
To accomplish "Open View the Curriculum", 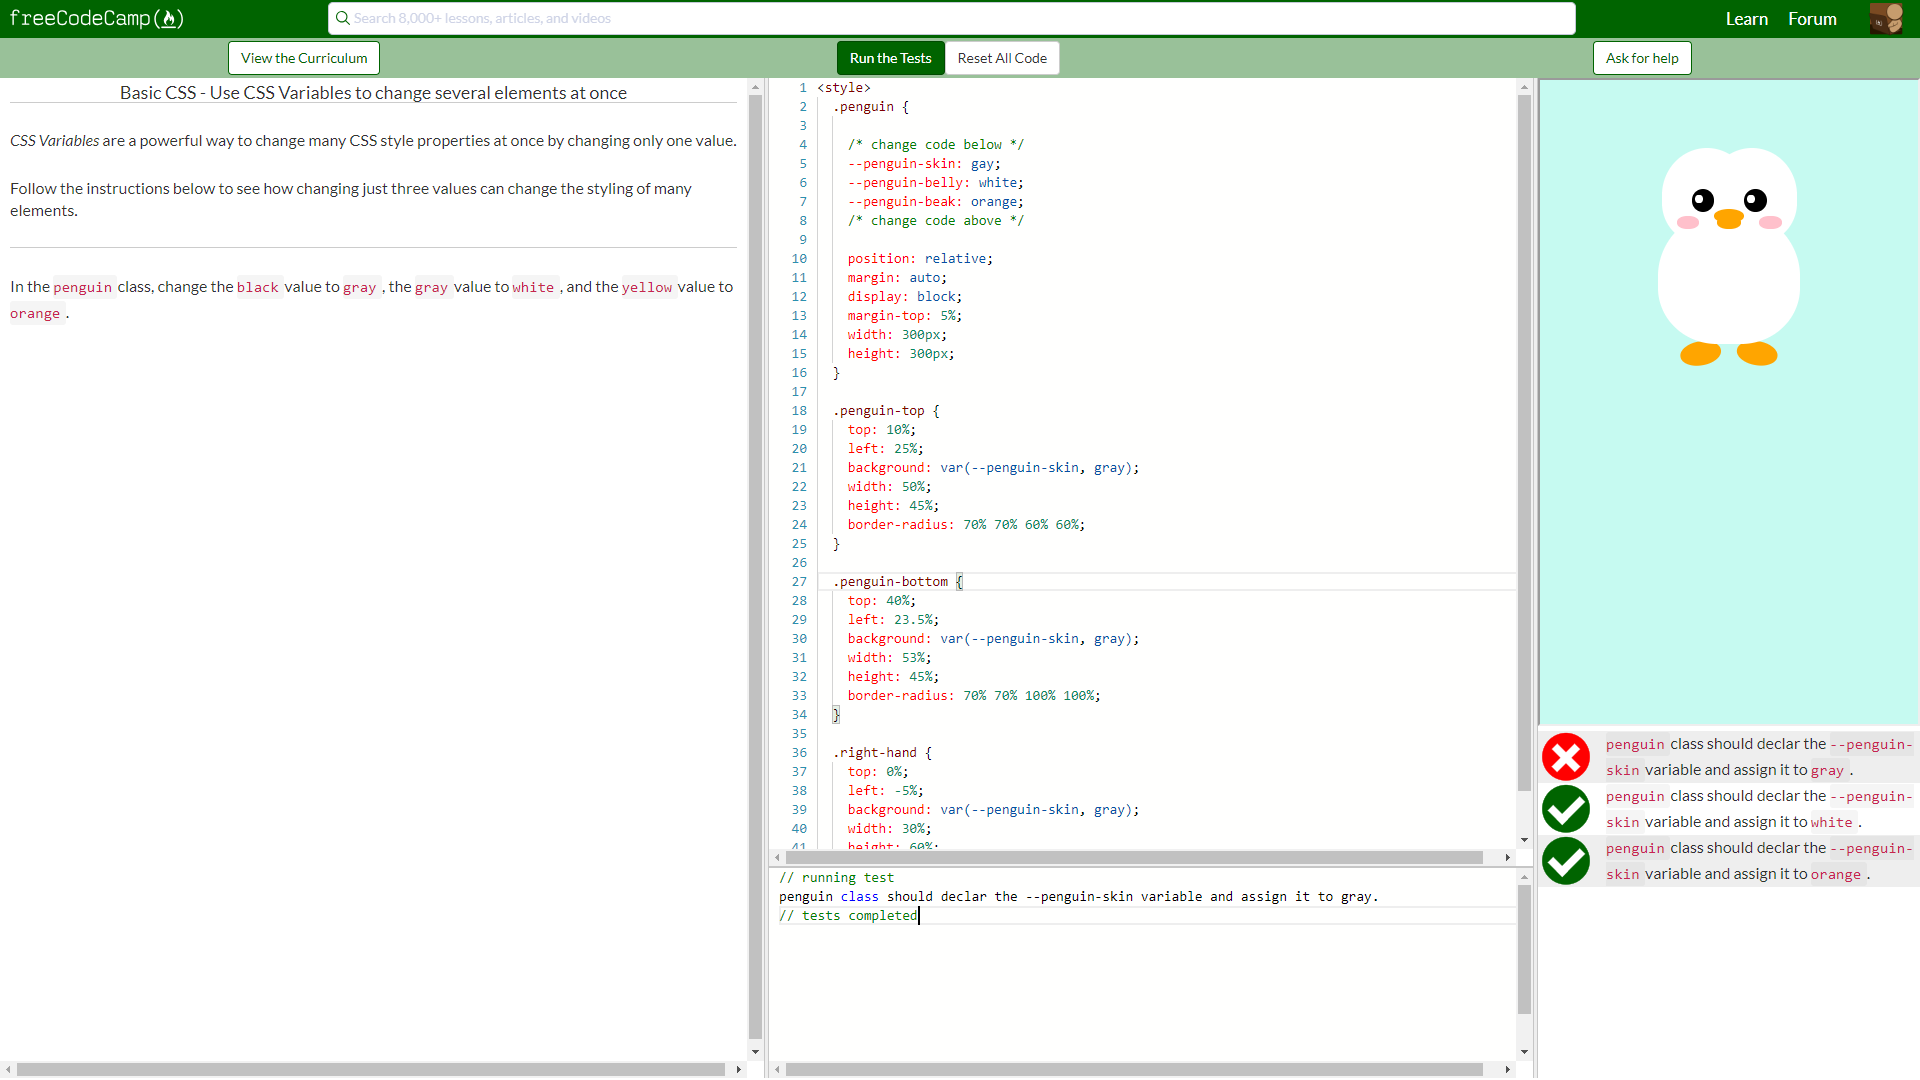I will coord(304,58).
